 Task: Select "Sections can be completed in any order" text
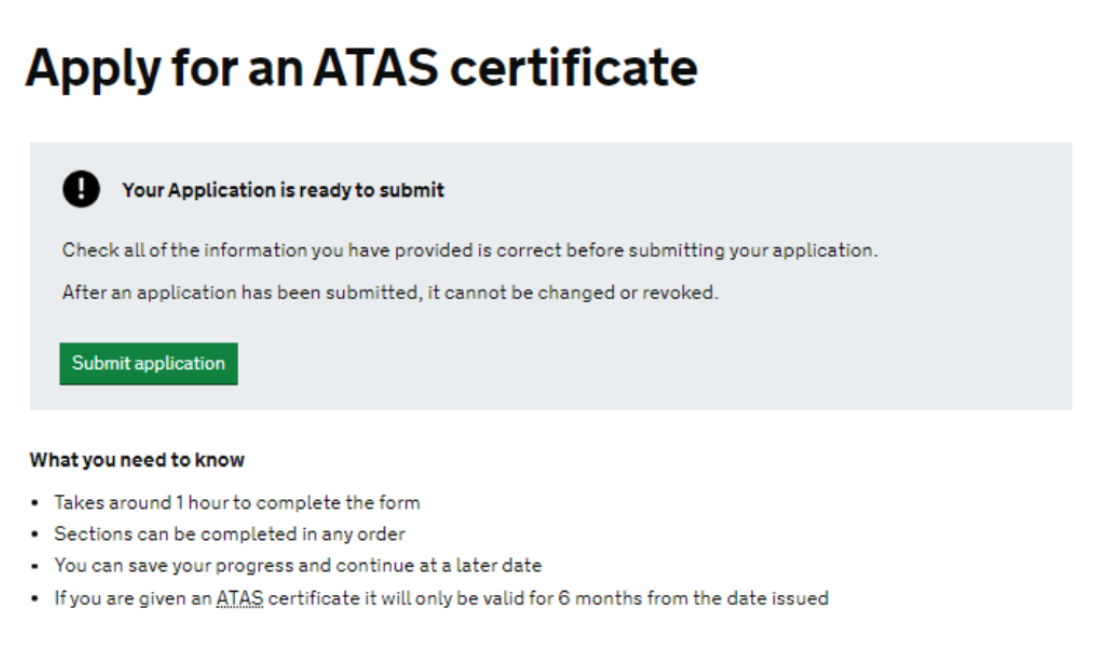[229, 534]
